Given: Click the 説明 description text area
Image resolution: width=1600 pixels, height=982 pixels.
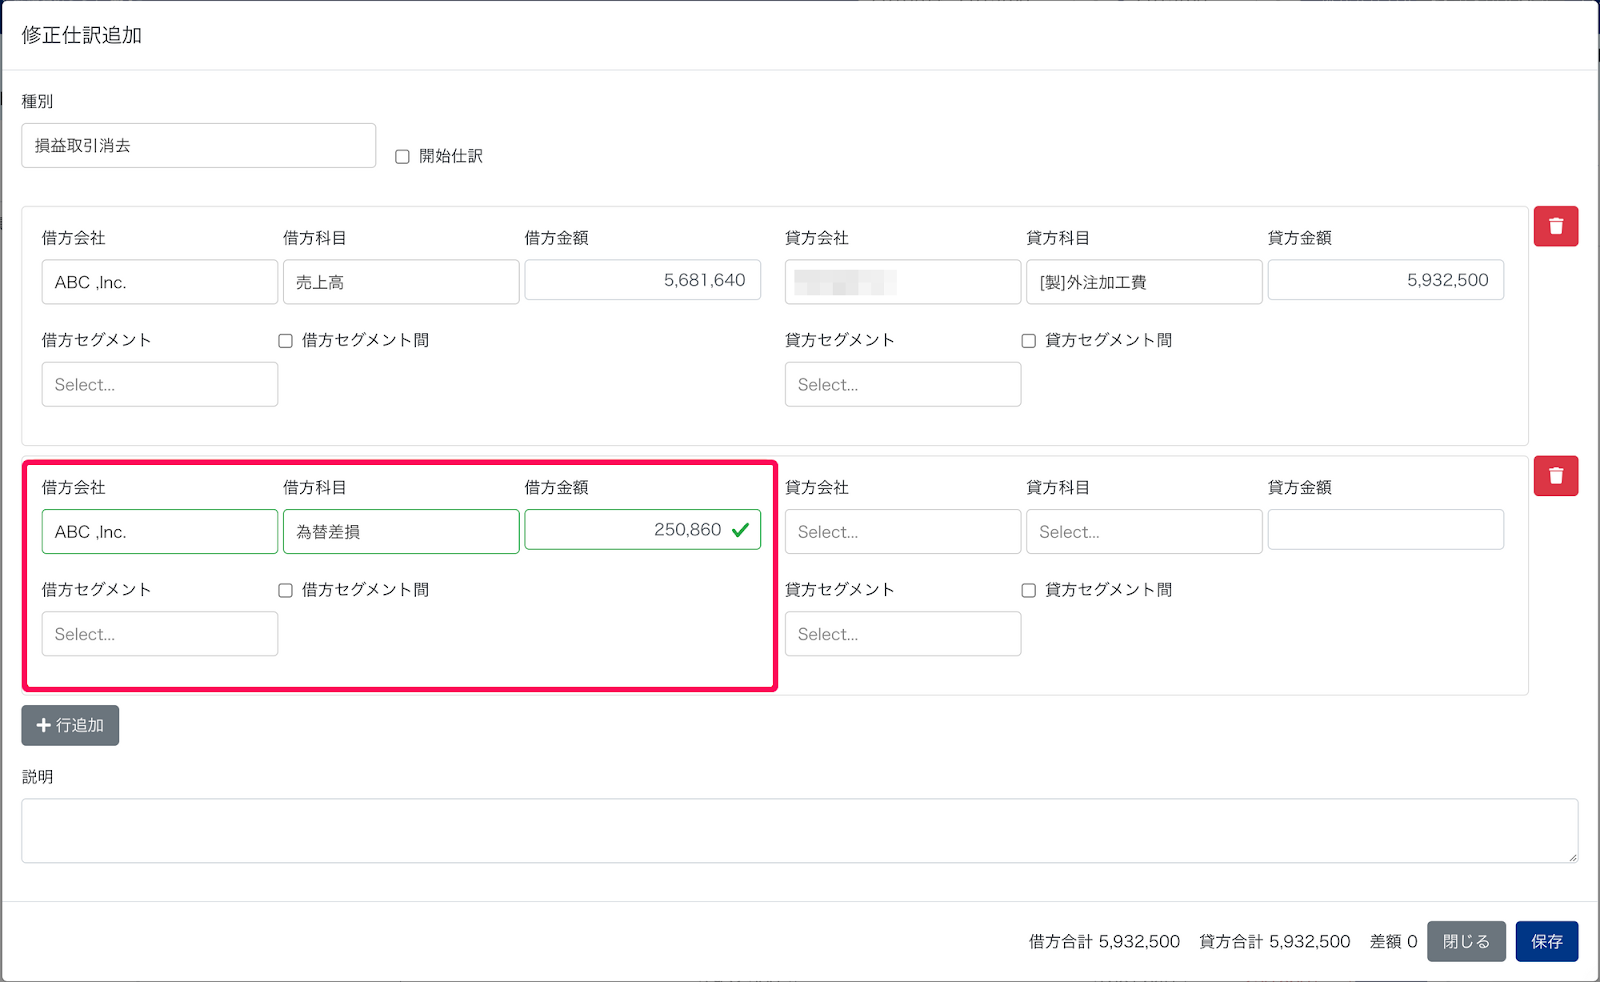Looking at the screenshot, I should 799,830.
